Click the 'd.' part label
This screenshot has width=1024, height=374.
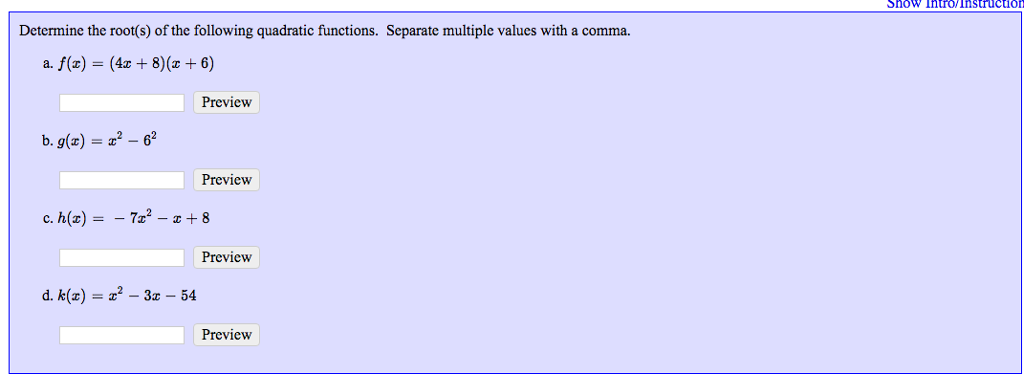click(47, 296)
